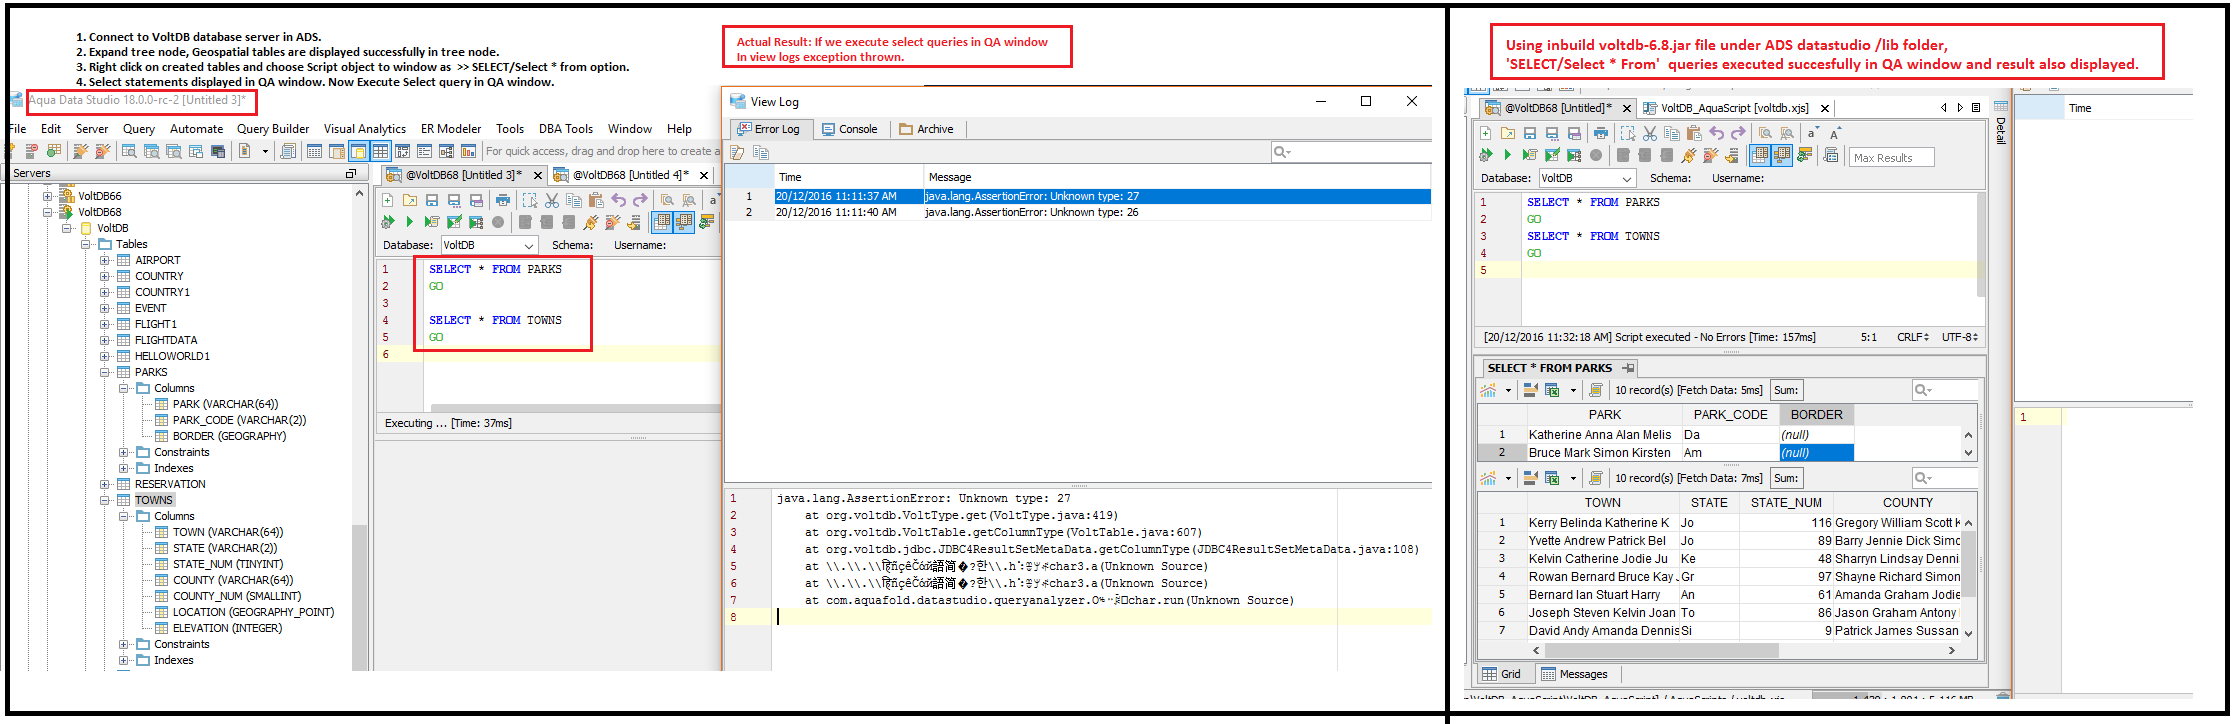The height and width of the screenshot is (724, 2236).
Task: Click Select All dashed-rectangle icon in right-side editor
Action: pyautogui.click(x=1628, y=133)
